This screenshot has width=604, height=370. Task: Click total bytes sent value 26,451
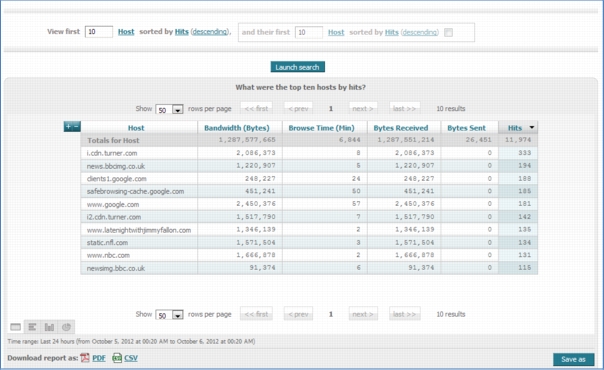(x=478, y=140)
